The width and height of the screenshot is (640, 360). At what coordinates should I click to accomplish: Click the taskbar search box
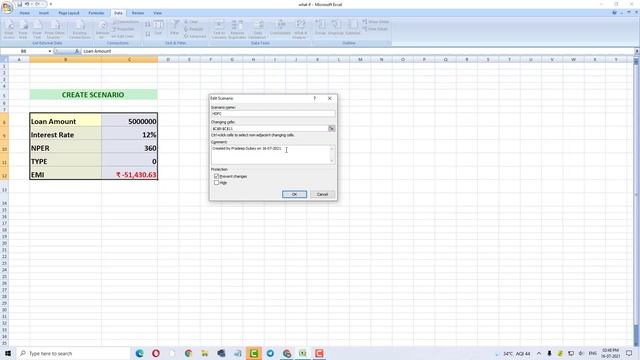73,353
